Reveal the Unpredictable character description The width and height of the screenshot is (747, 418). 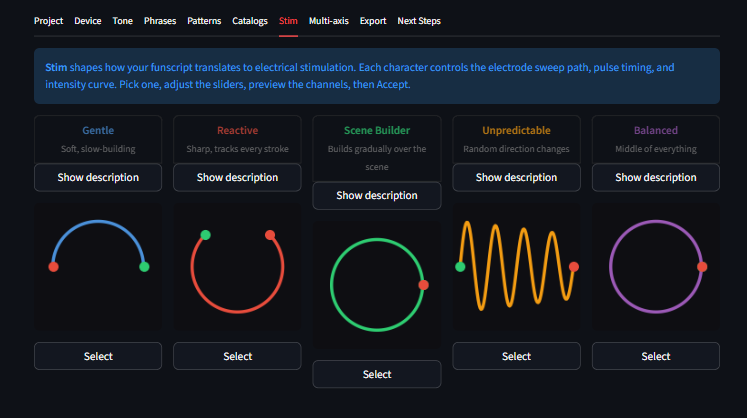(x=516, y=177)
